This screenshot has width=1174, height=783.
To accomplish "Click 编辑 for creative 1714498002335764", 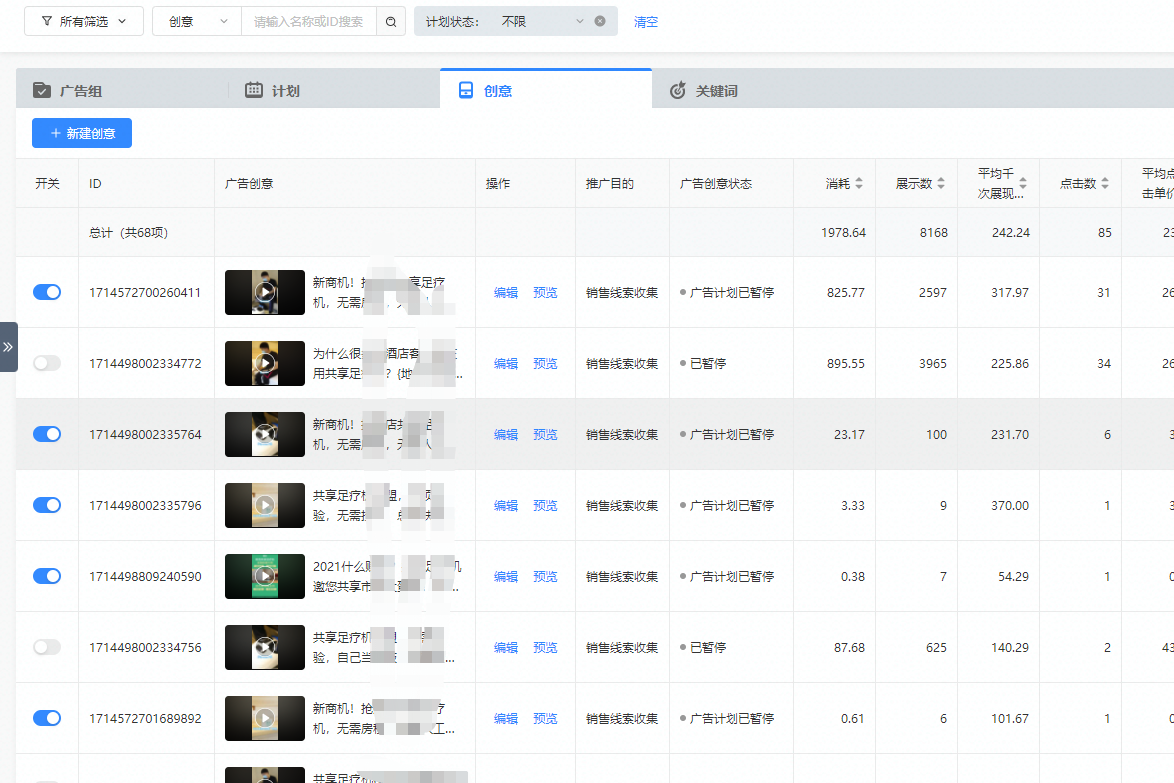I will [505, 435].
